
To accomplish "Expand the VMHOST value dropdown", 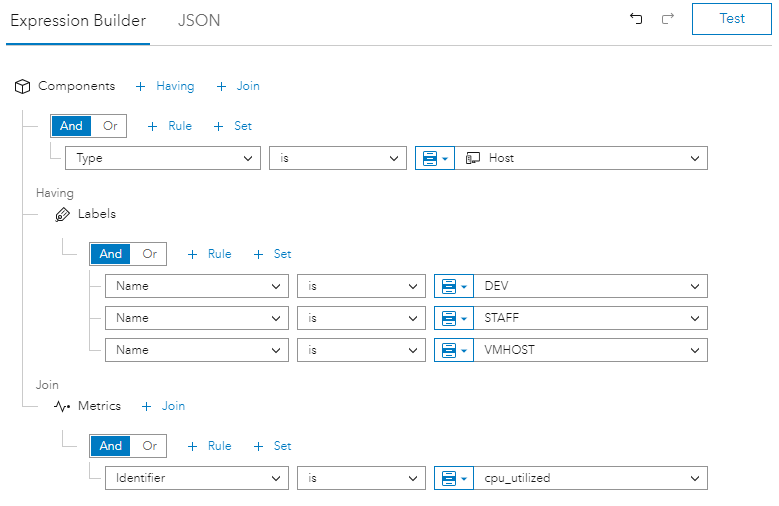I will coord(590,350).
